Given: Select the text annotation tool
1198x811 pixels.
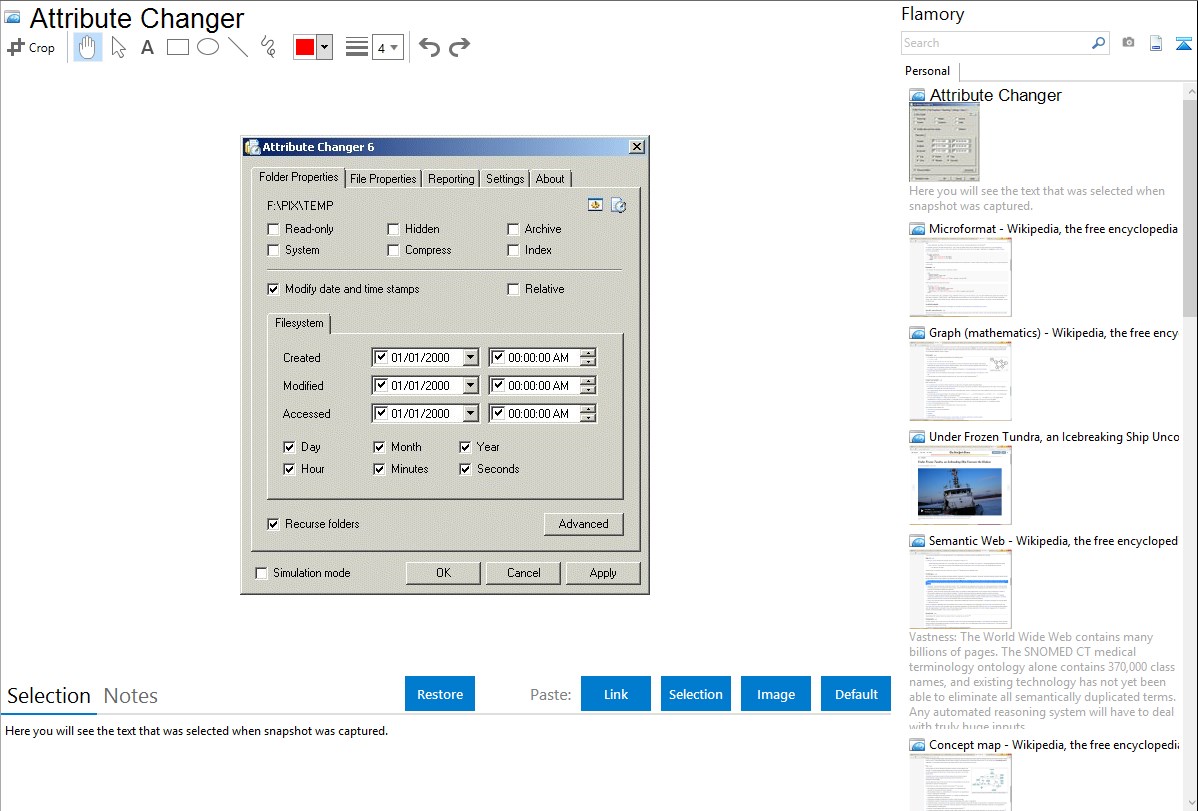Looking at the screenshot, I should [x=147, y=47].
